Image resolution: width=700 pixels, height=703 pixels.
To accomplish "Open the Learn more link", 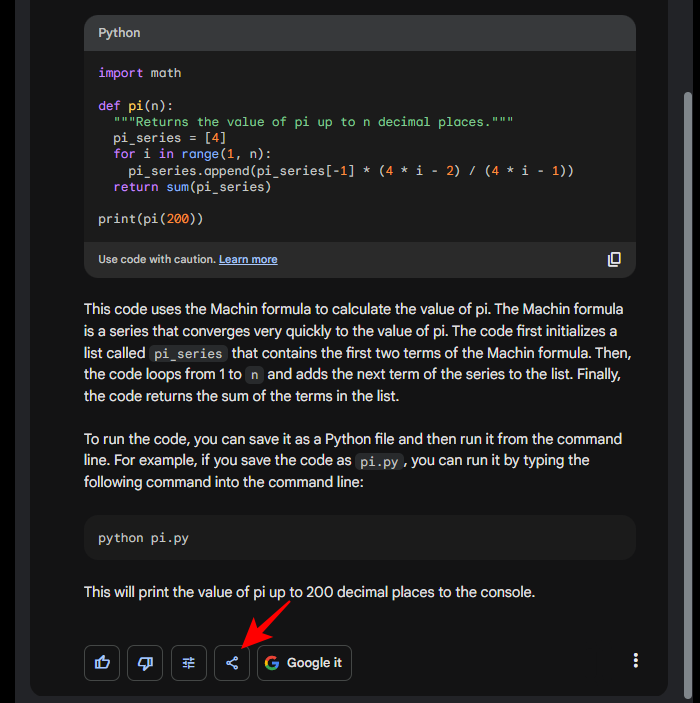I will click(248, 260).
